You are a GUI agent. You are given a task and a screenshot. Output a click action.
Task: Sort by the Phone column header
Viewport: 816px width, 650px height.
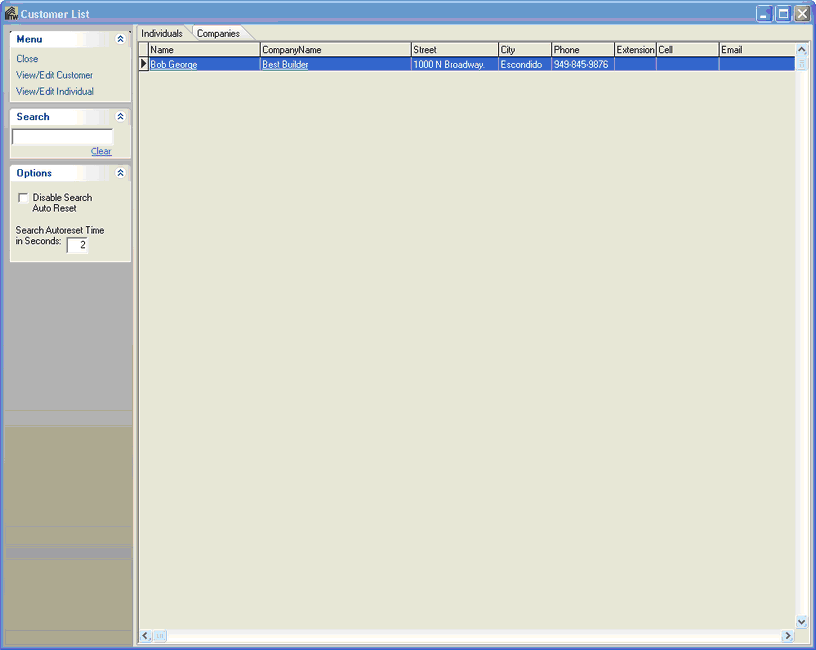tap(582, 49)
